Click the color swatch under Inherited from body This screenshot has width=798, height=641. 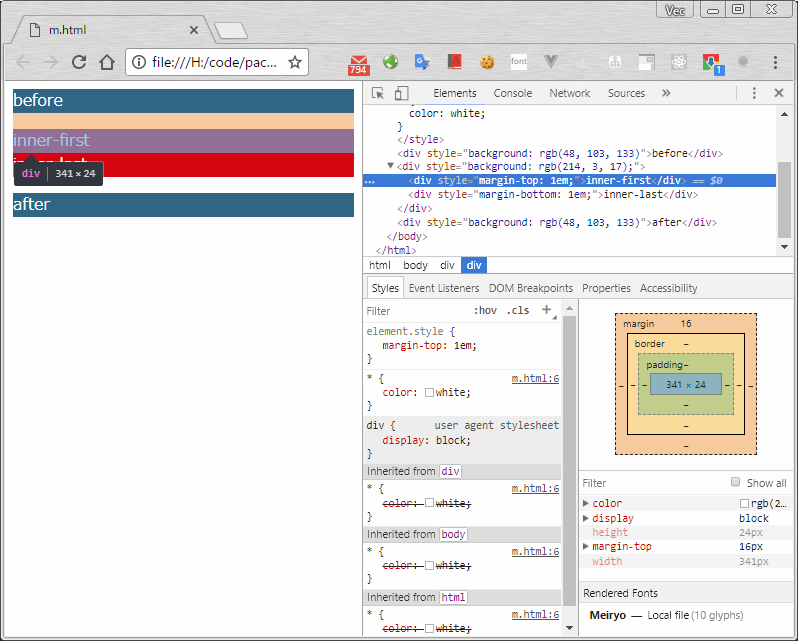coord(429,565)
